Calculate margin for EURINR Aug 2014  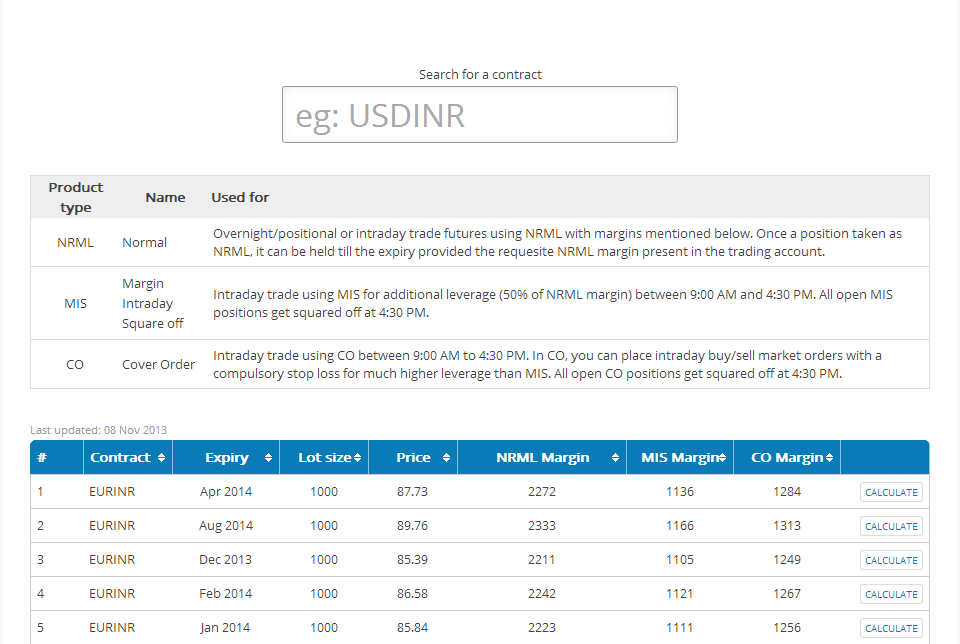891,526
